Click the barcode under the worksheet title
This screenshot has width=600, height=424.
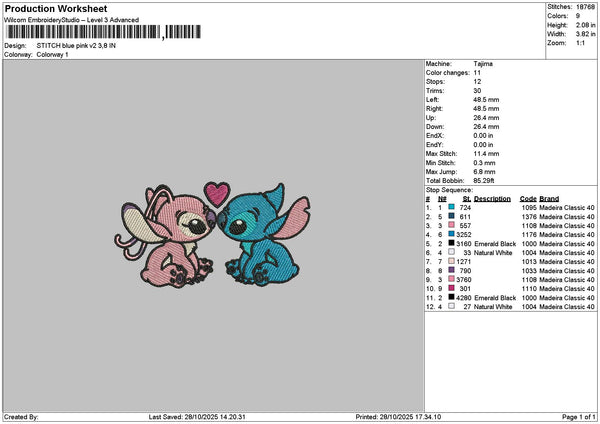(x=104, y=32)
